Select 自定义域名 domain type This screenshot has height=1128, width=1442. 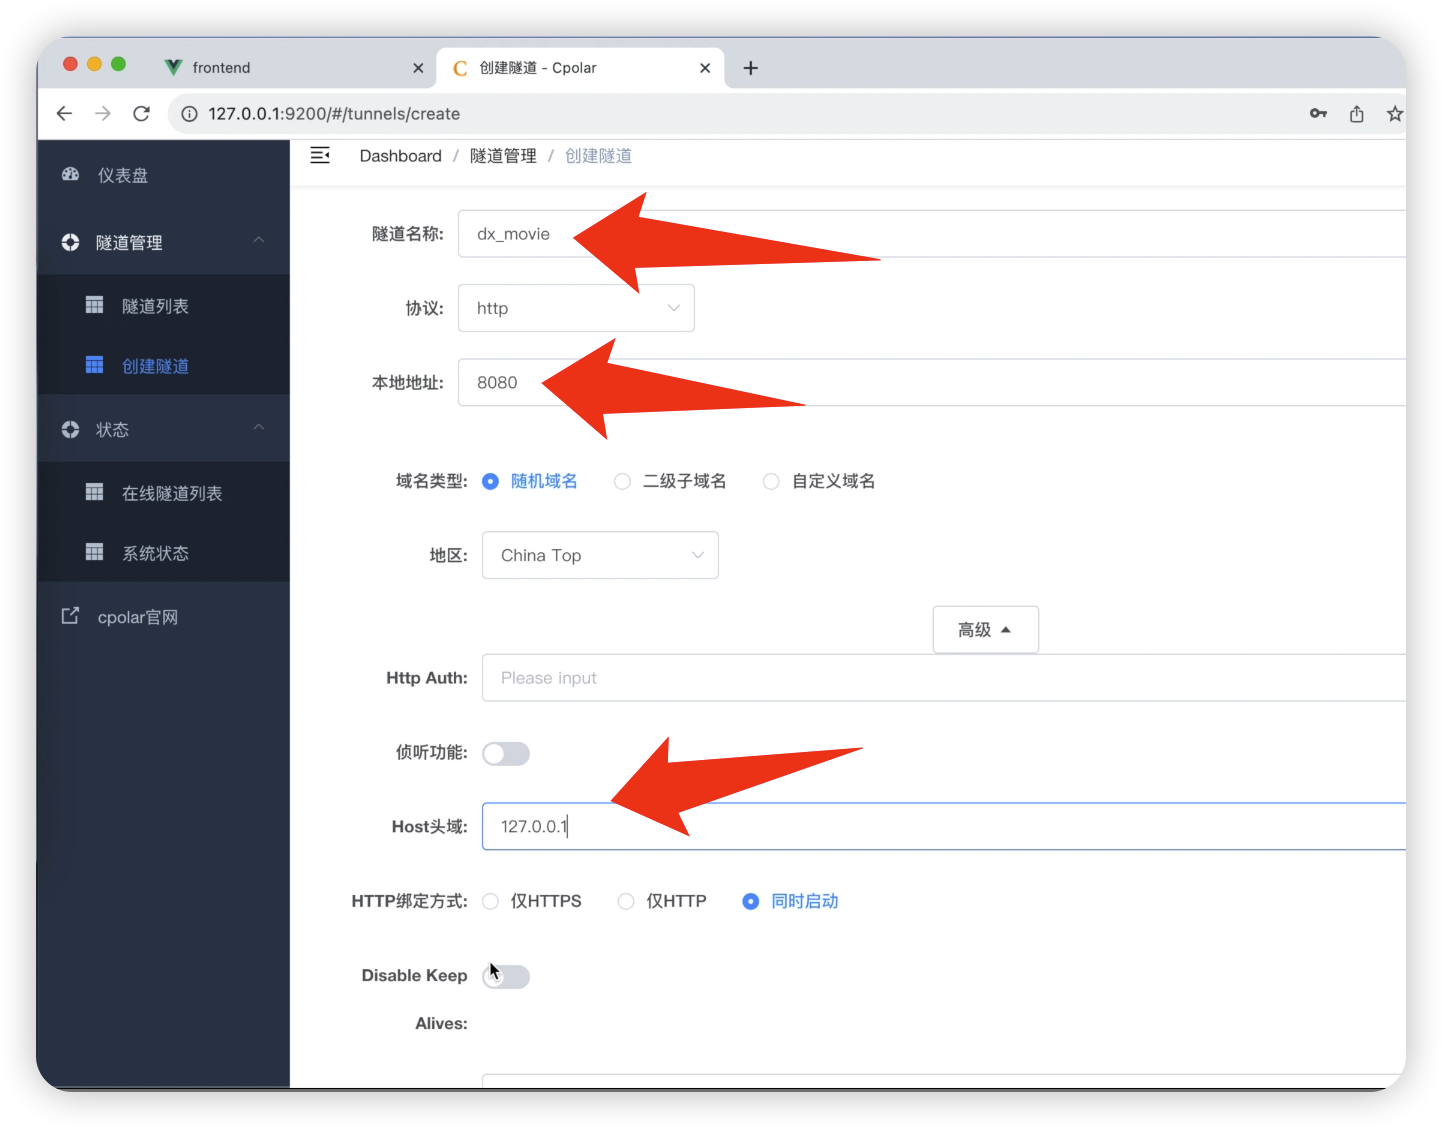coord(819,481)
